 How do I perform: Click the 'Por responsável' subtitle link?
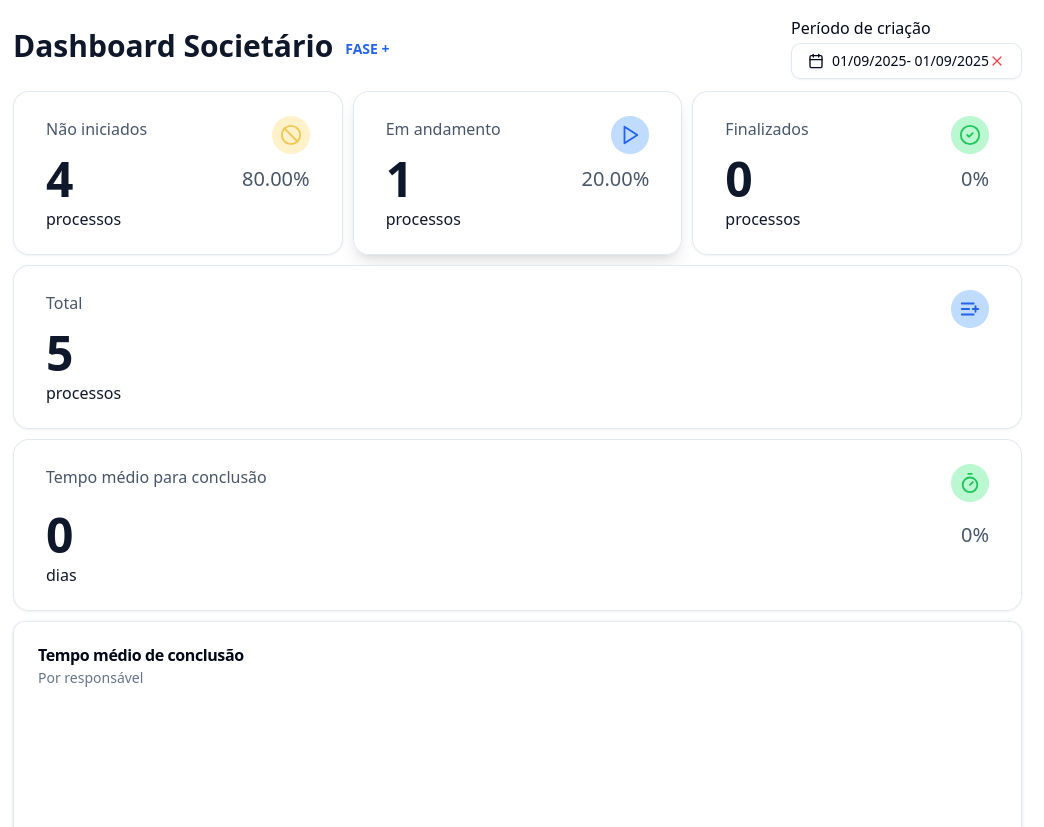[x=90, y=677]
